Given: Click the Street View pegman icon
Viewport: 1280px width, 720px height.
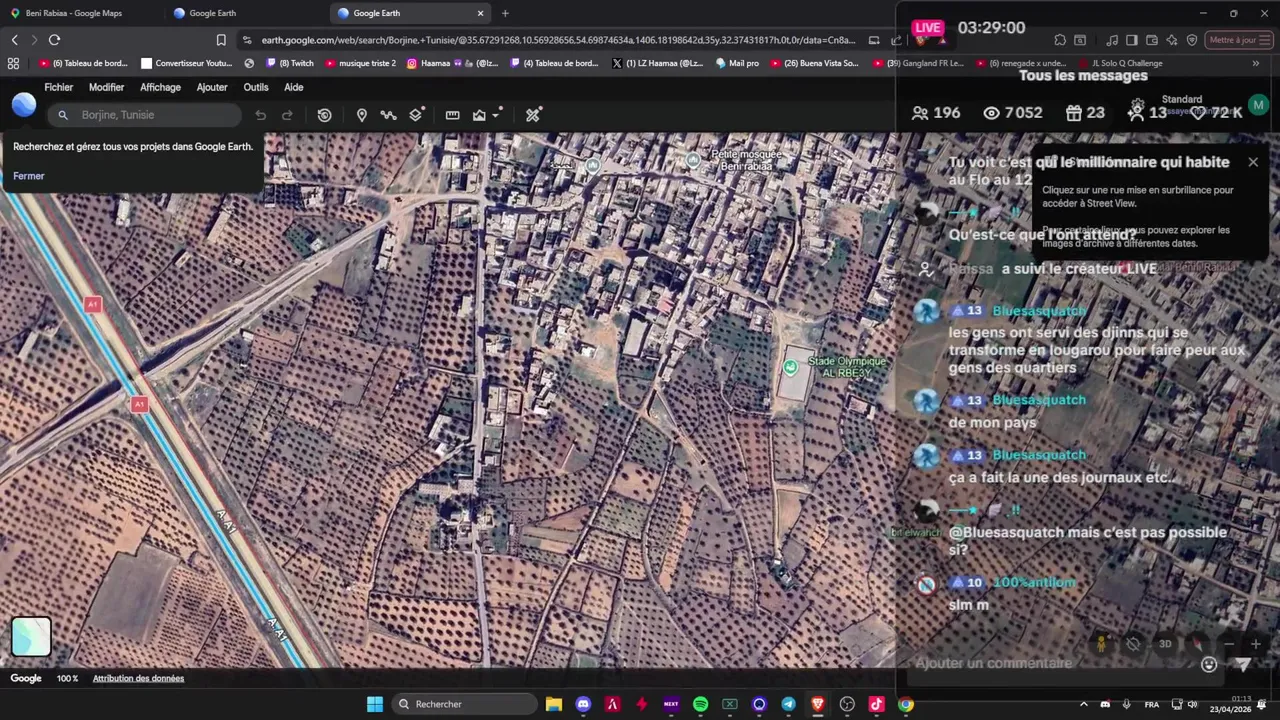Looking at the screenshot, I should 1101,644.
